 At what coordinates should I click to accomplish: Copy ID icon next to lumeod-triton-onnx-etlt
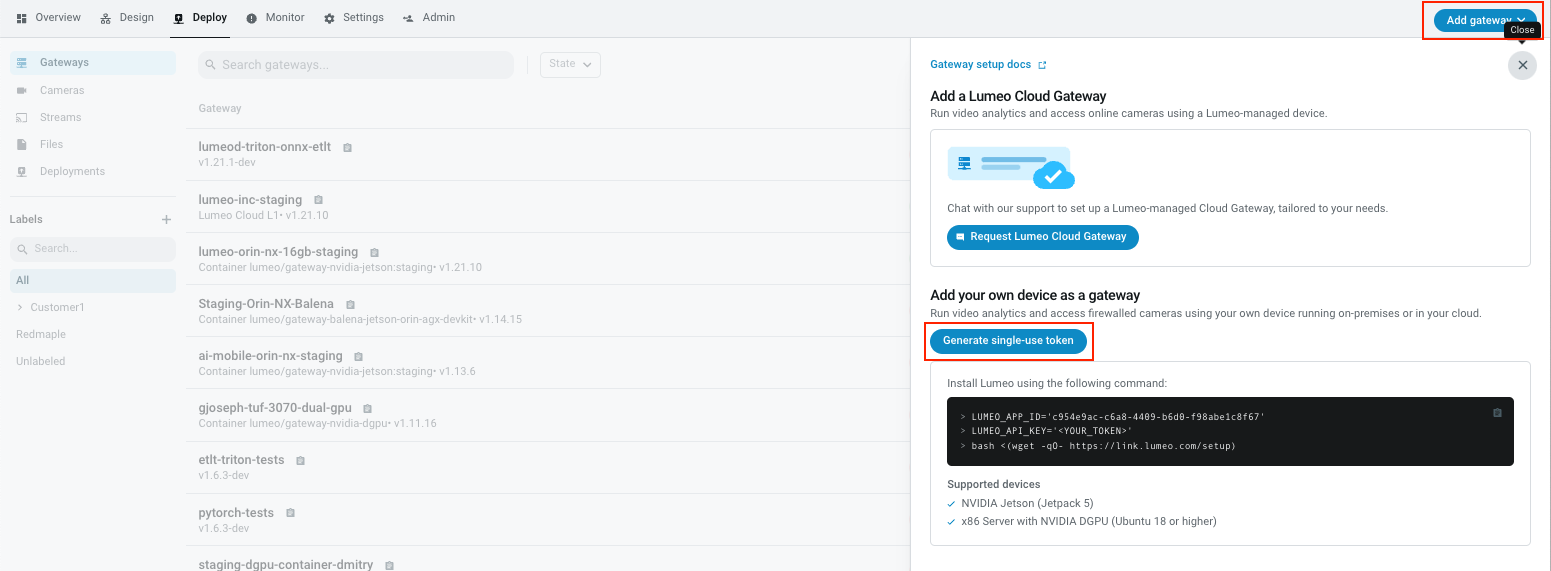(347, 148)
